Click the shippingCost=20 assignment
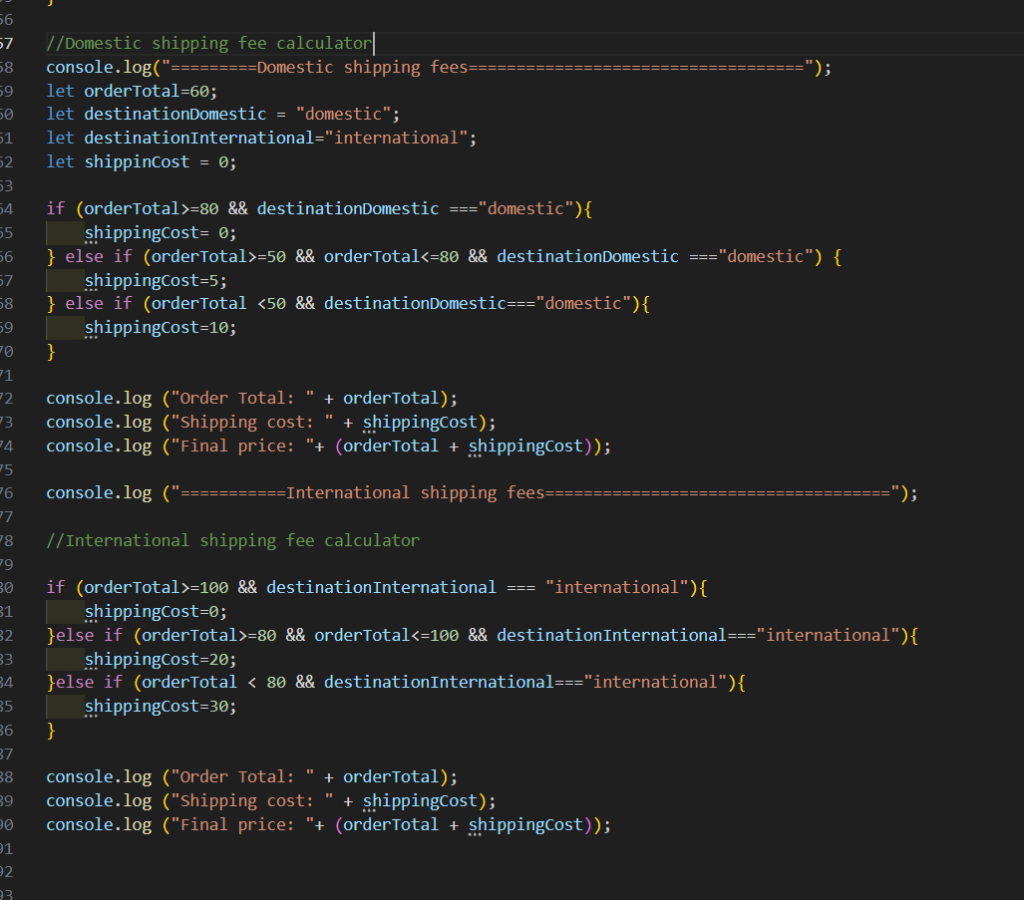1024x900 pixels. coord(160,659)
